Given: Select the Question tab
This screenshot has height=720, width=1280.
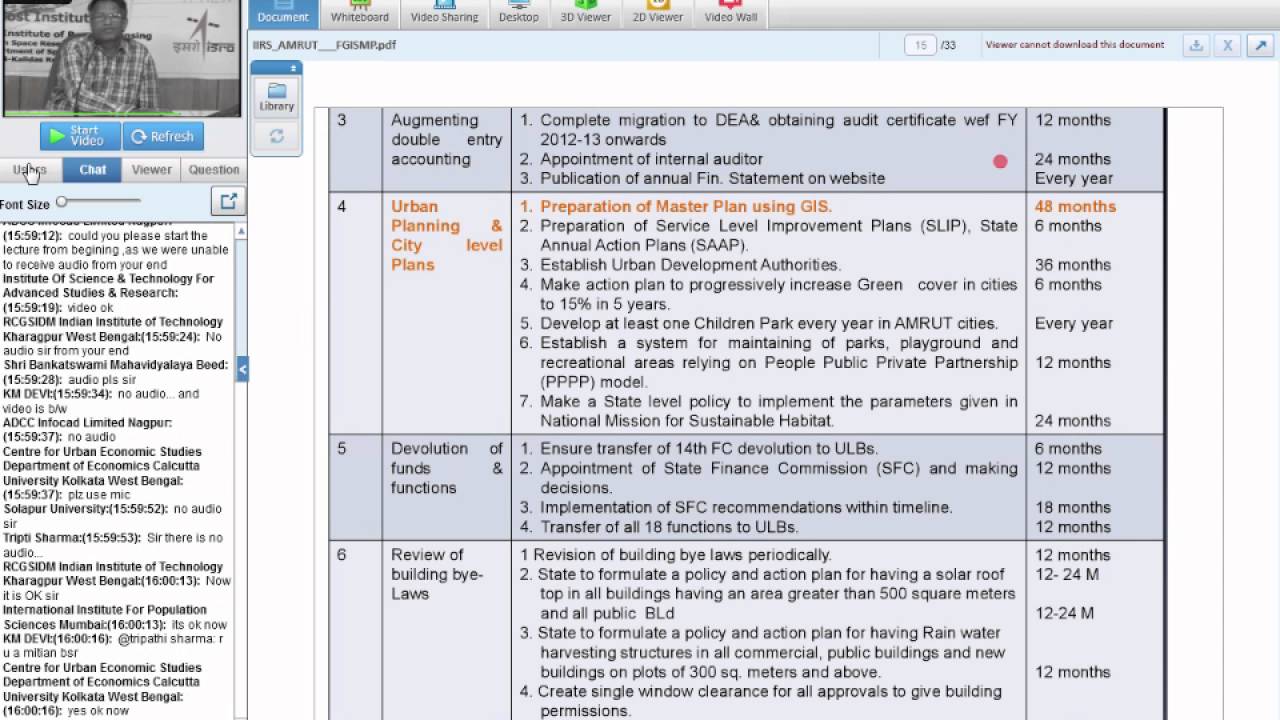Looking at the screenshot, I should point(214,170).
